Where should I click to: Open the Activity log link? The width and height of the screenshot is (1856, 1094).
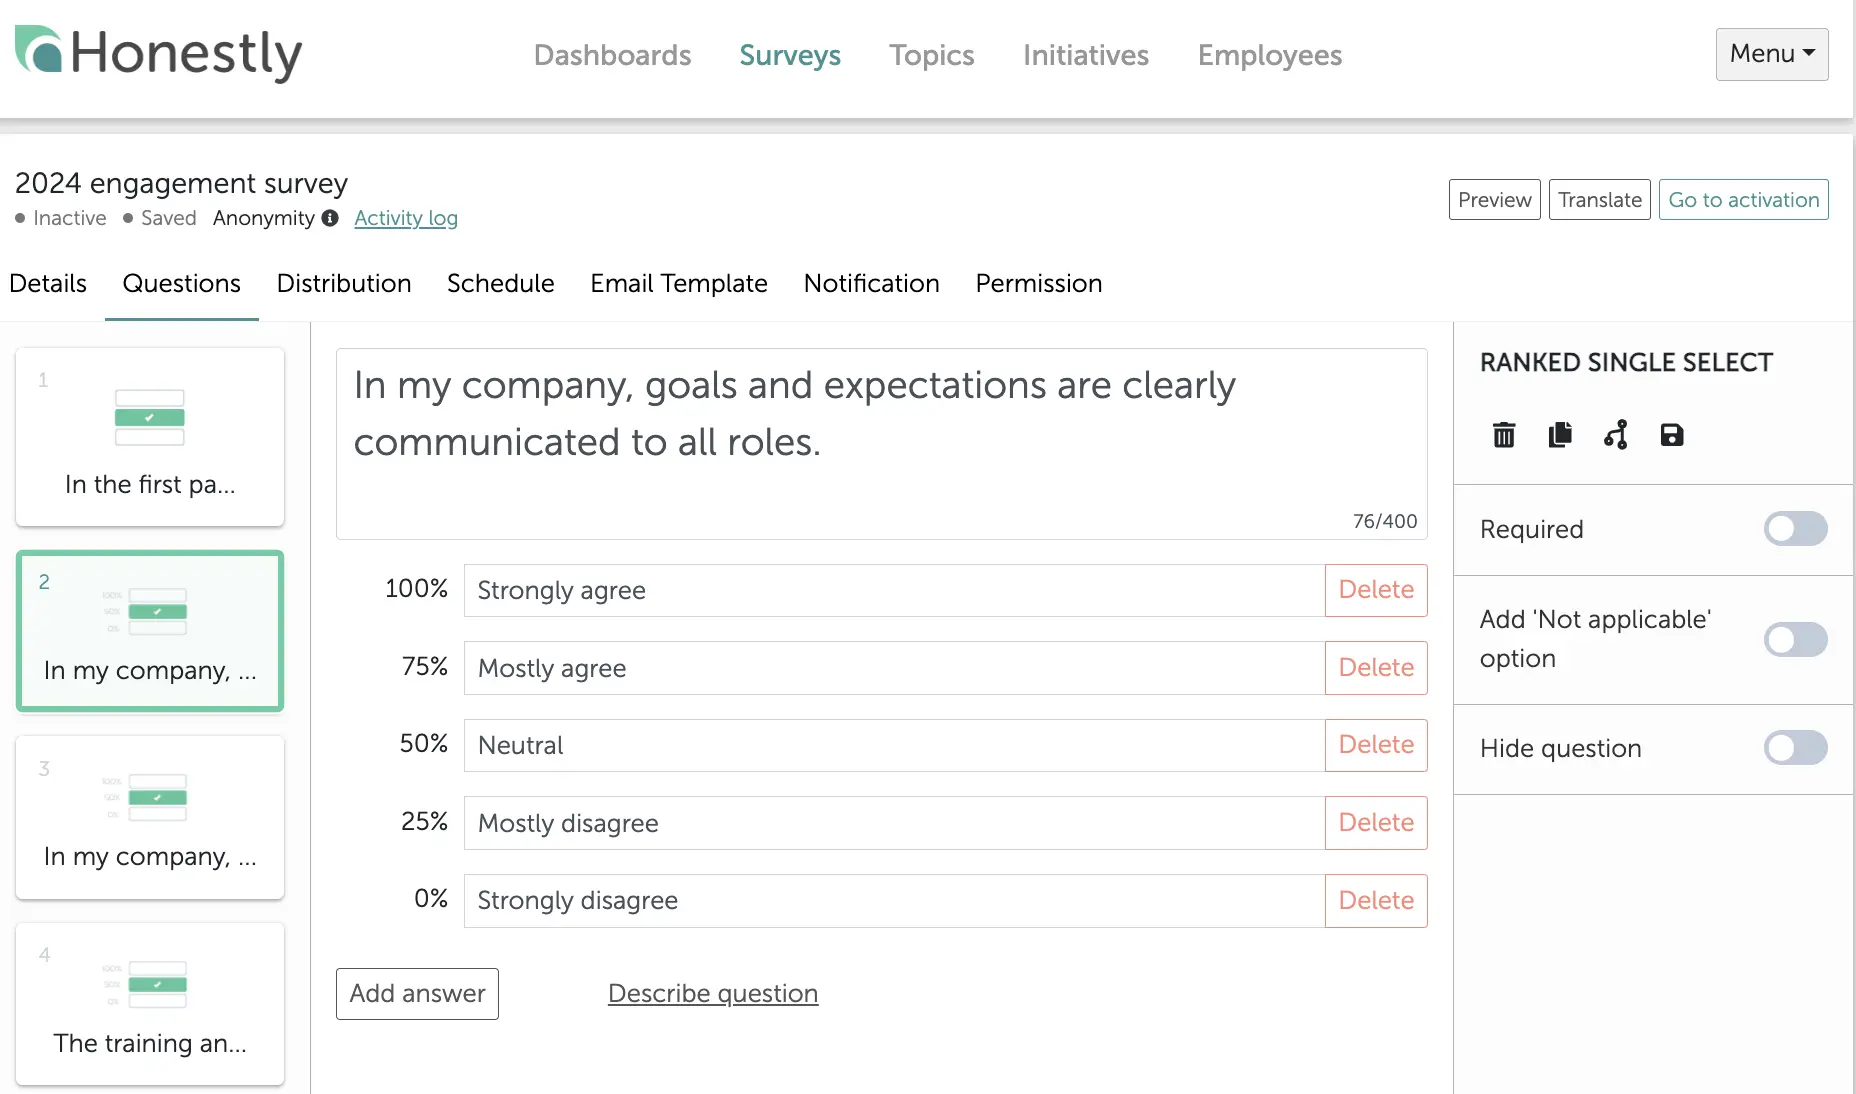coord(406,218)
